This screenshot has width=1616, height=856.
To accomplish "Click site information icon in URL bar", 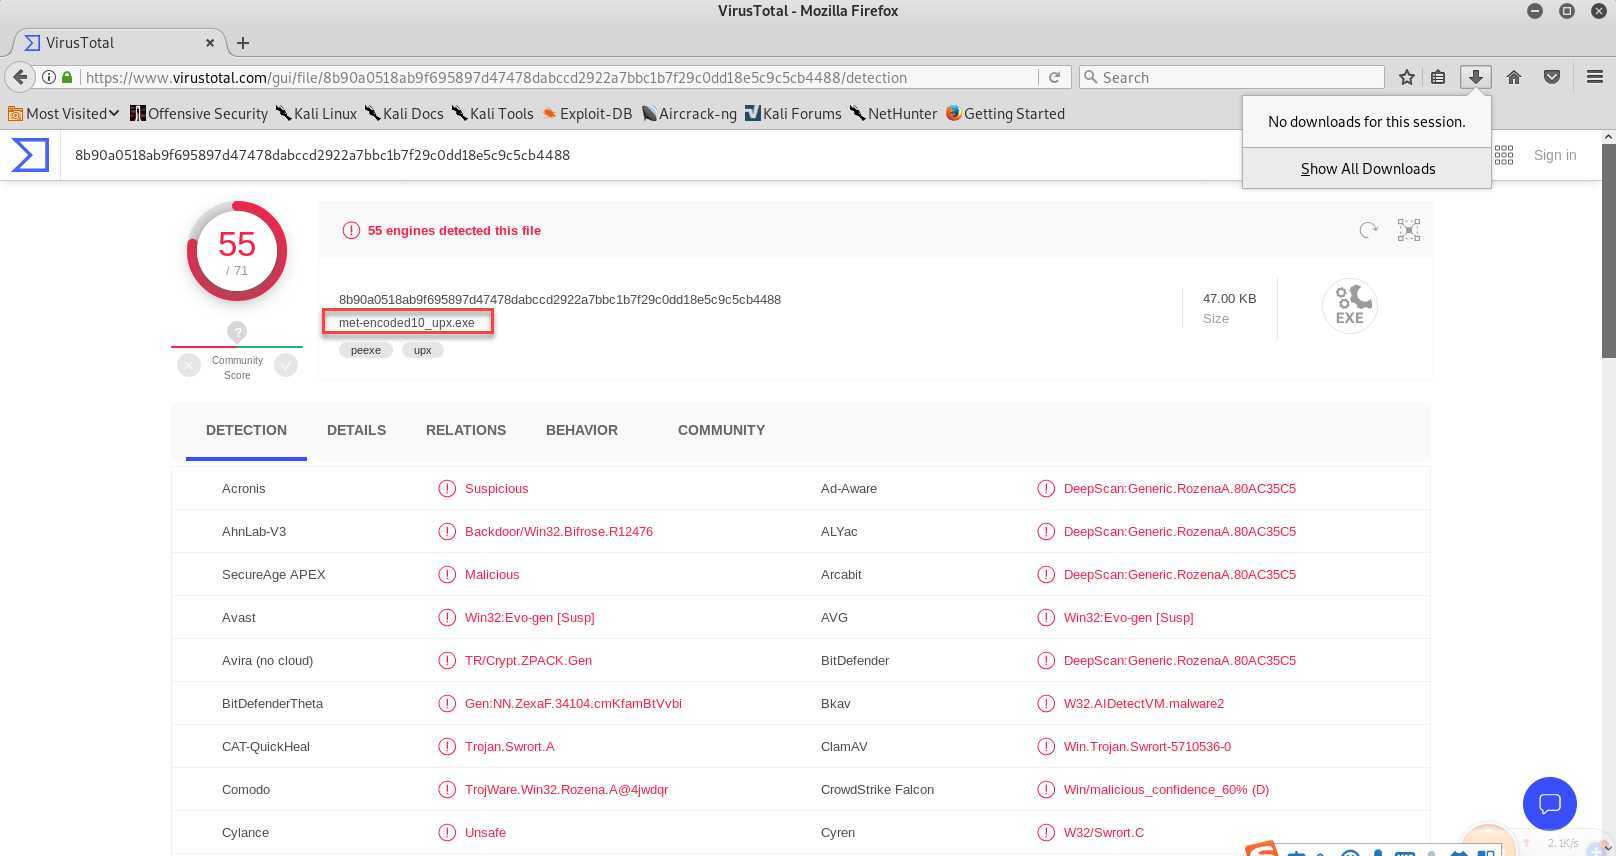I will (x=48, y=77).
